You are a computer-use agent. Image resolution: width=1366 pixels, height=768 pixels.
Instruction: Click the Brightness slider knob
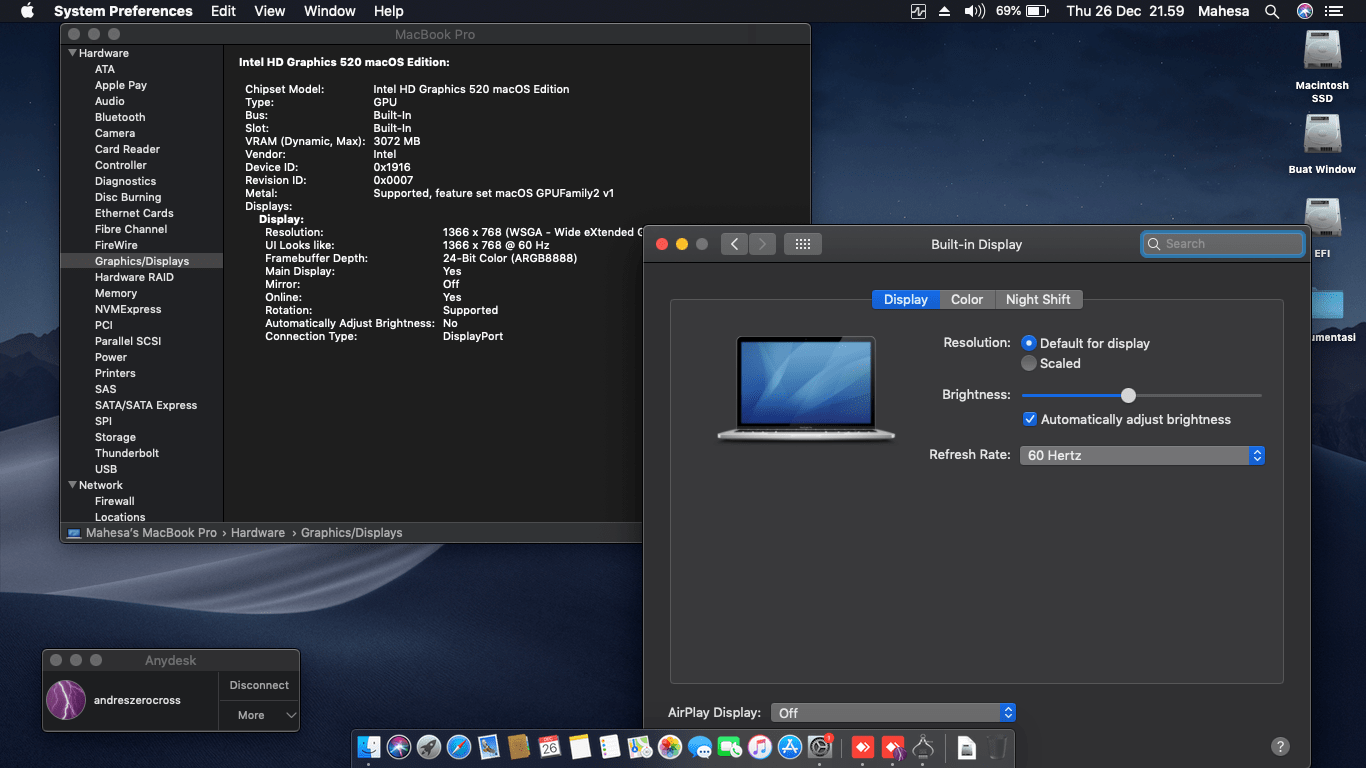[1128, 395]
